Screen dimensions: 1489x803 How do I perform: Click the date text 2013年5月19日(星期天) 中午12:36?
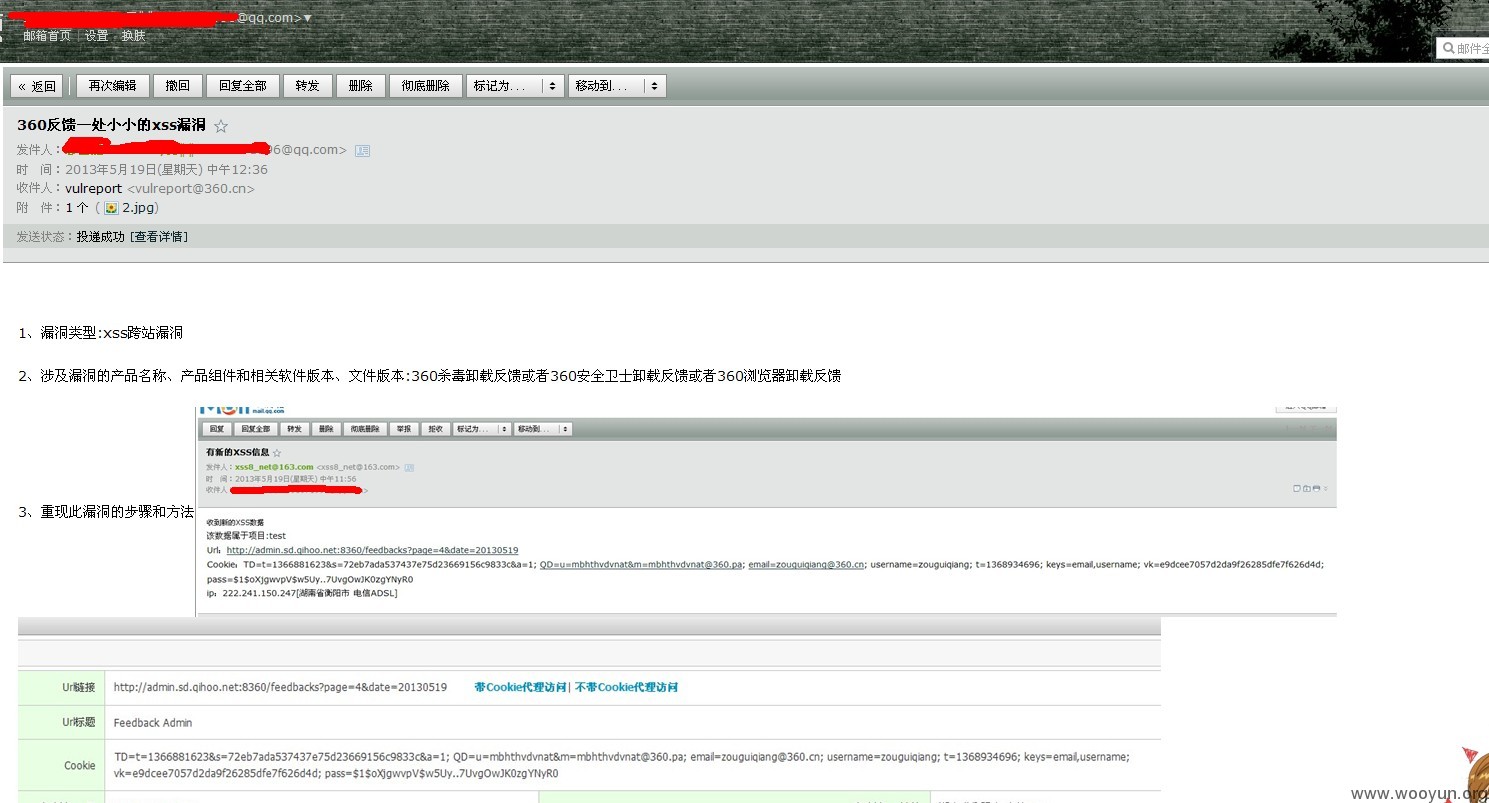167,169
